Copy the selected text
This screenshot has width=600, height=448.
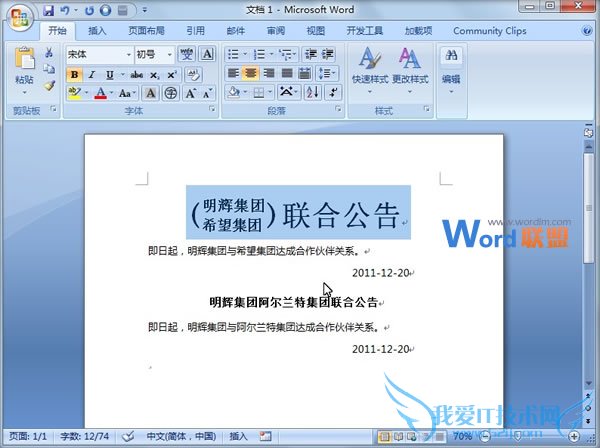[x=49, y=69]
